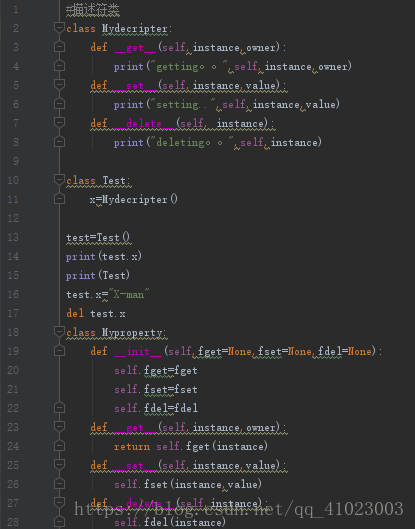The height and width of the screenshot is (529, 415).
Task: Click the class name Test on line 10
Action: point(114,180)
